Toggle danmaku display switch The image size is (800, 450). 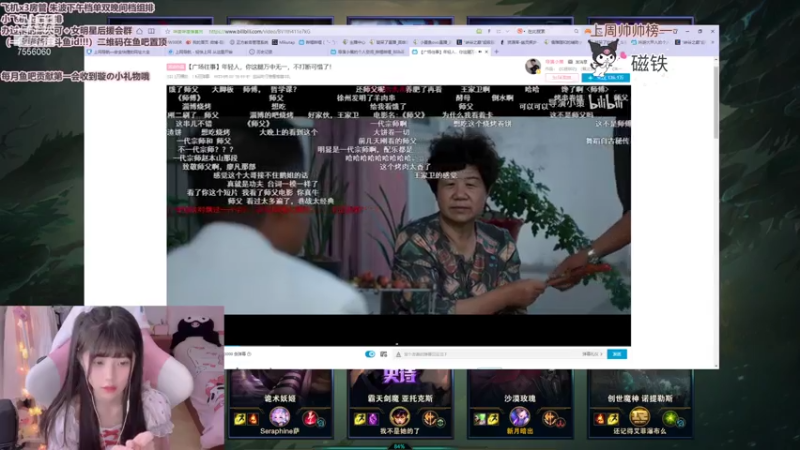click(370, 354)
